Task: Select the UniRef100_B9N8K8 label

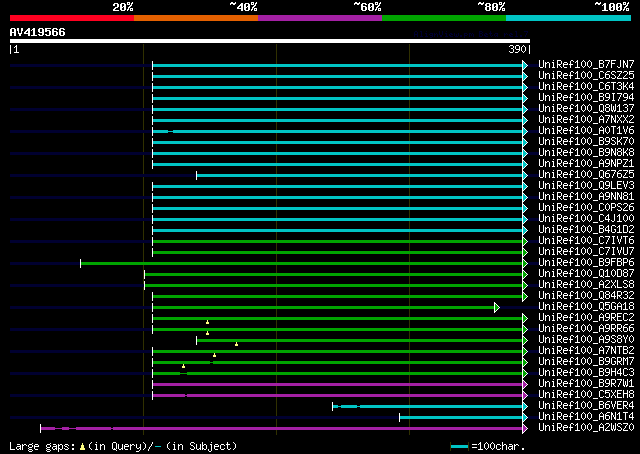Action: point(586,152)
